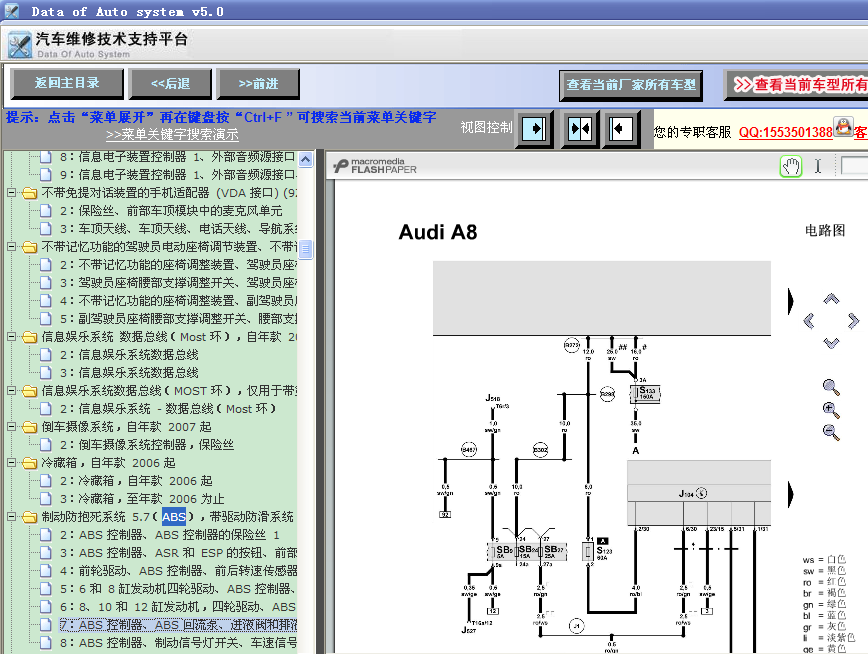
Task: Click the down arrow in diagram navigator
Action: 831,343
